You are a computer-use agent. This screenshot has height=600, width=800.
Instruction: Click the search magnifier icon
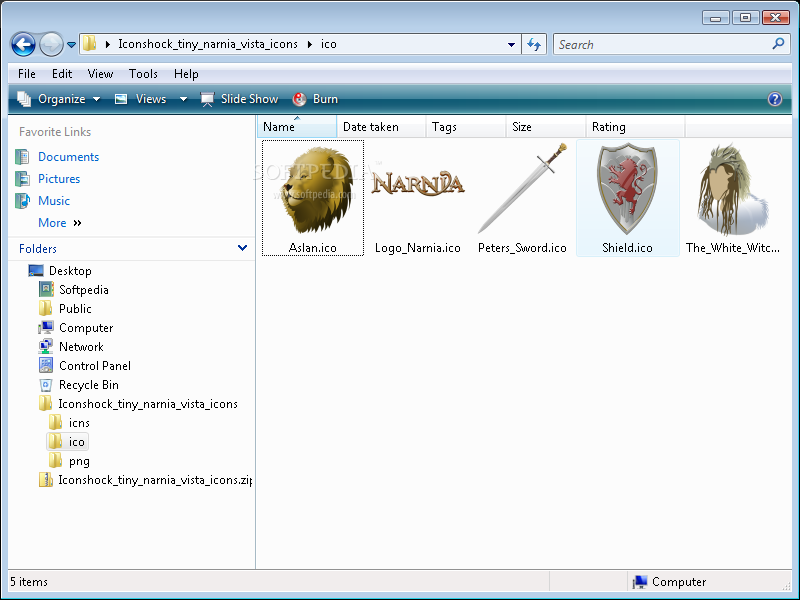pos(779,44)
